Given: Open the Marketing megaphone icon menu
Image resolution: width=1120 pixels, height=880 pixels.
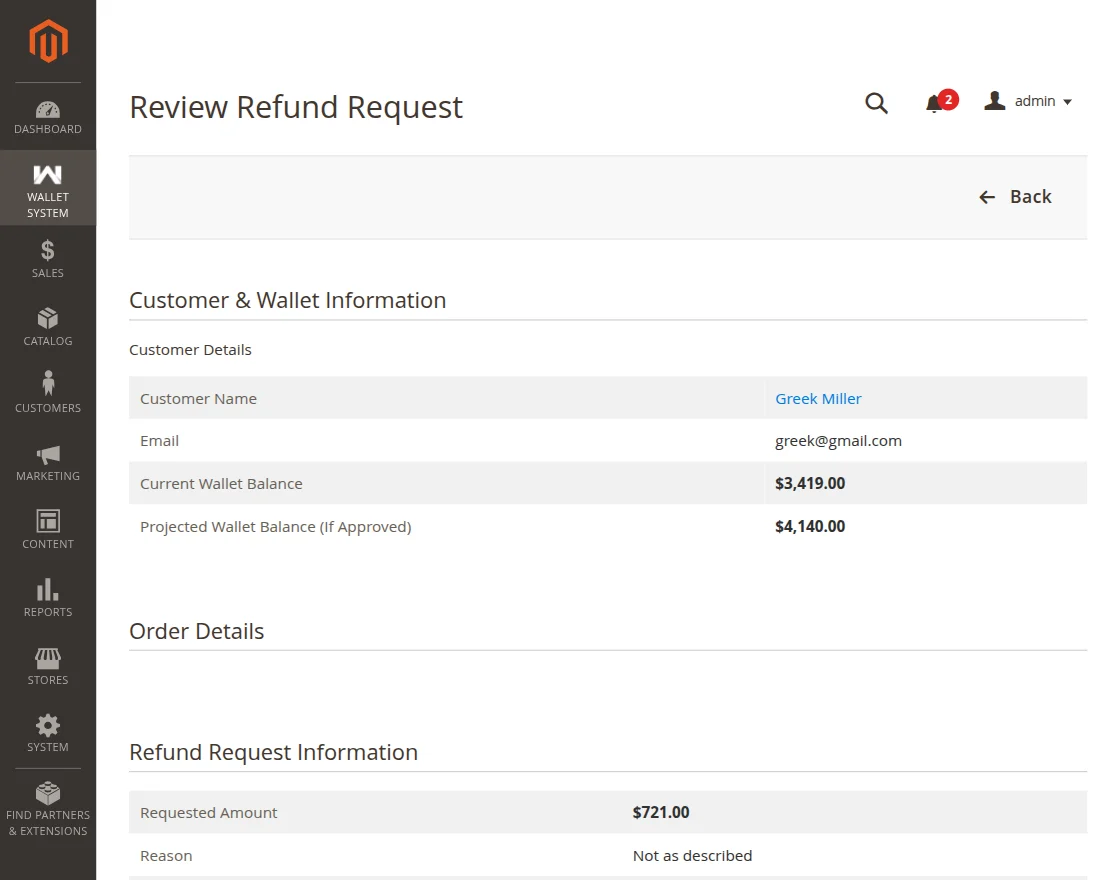Looking at the screenshot, I should coord(48,454).
